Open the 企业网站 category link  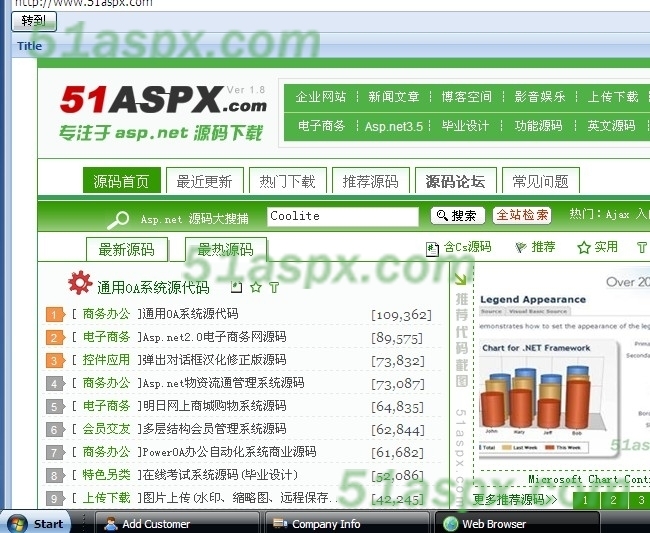[x=320, y=97]
